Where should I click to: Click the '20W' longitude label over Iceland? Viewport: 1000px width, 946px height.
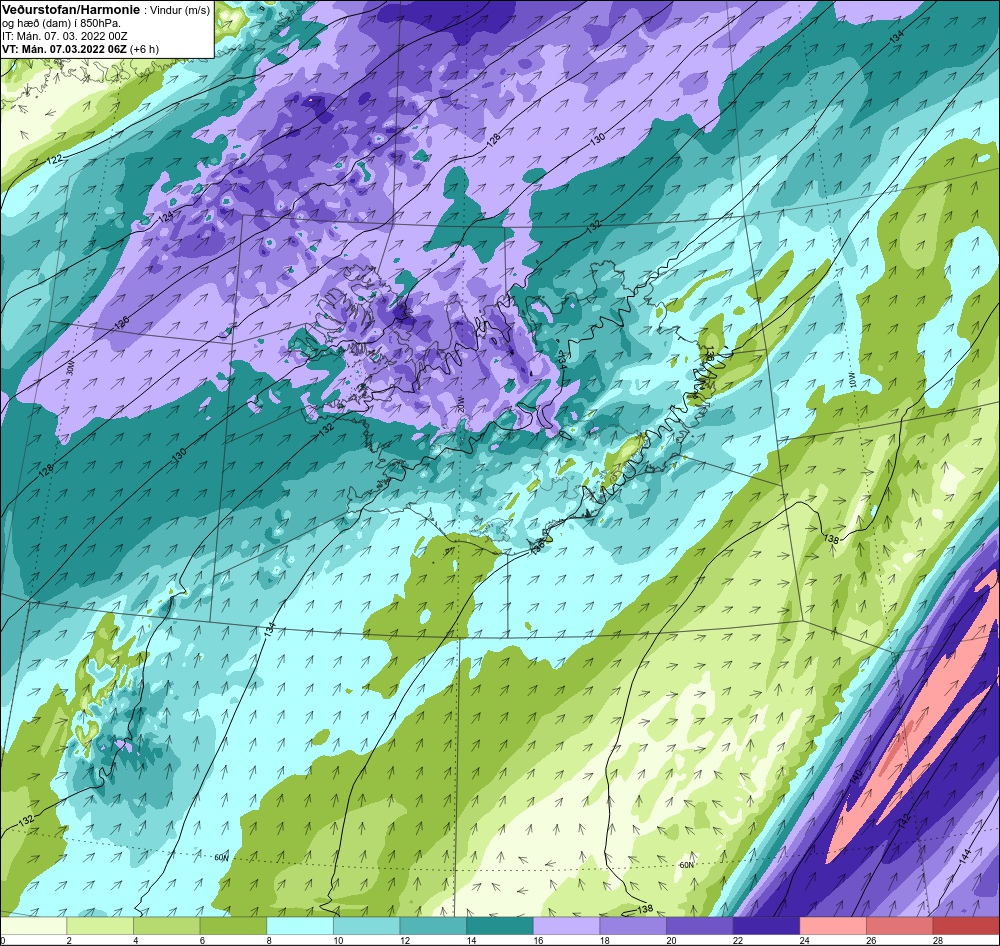(x=461, y=403)
